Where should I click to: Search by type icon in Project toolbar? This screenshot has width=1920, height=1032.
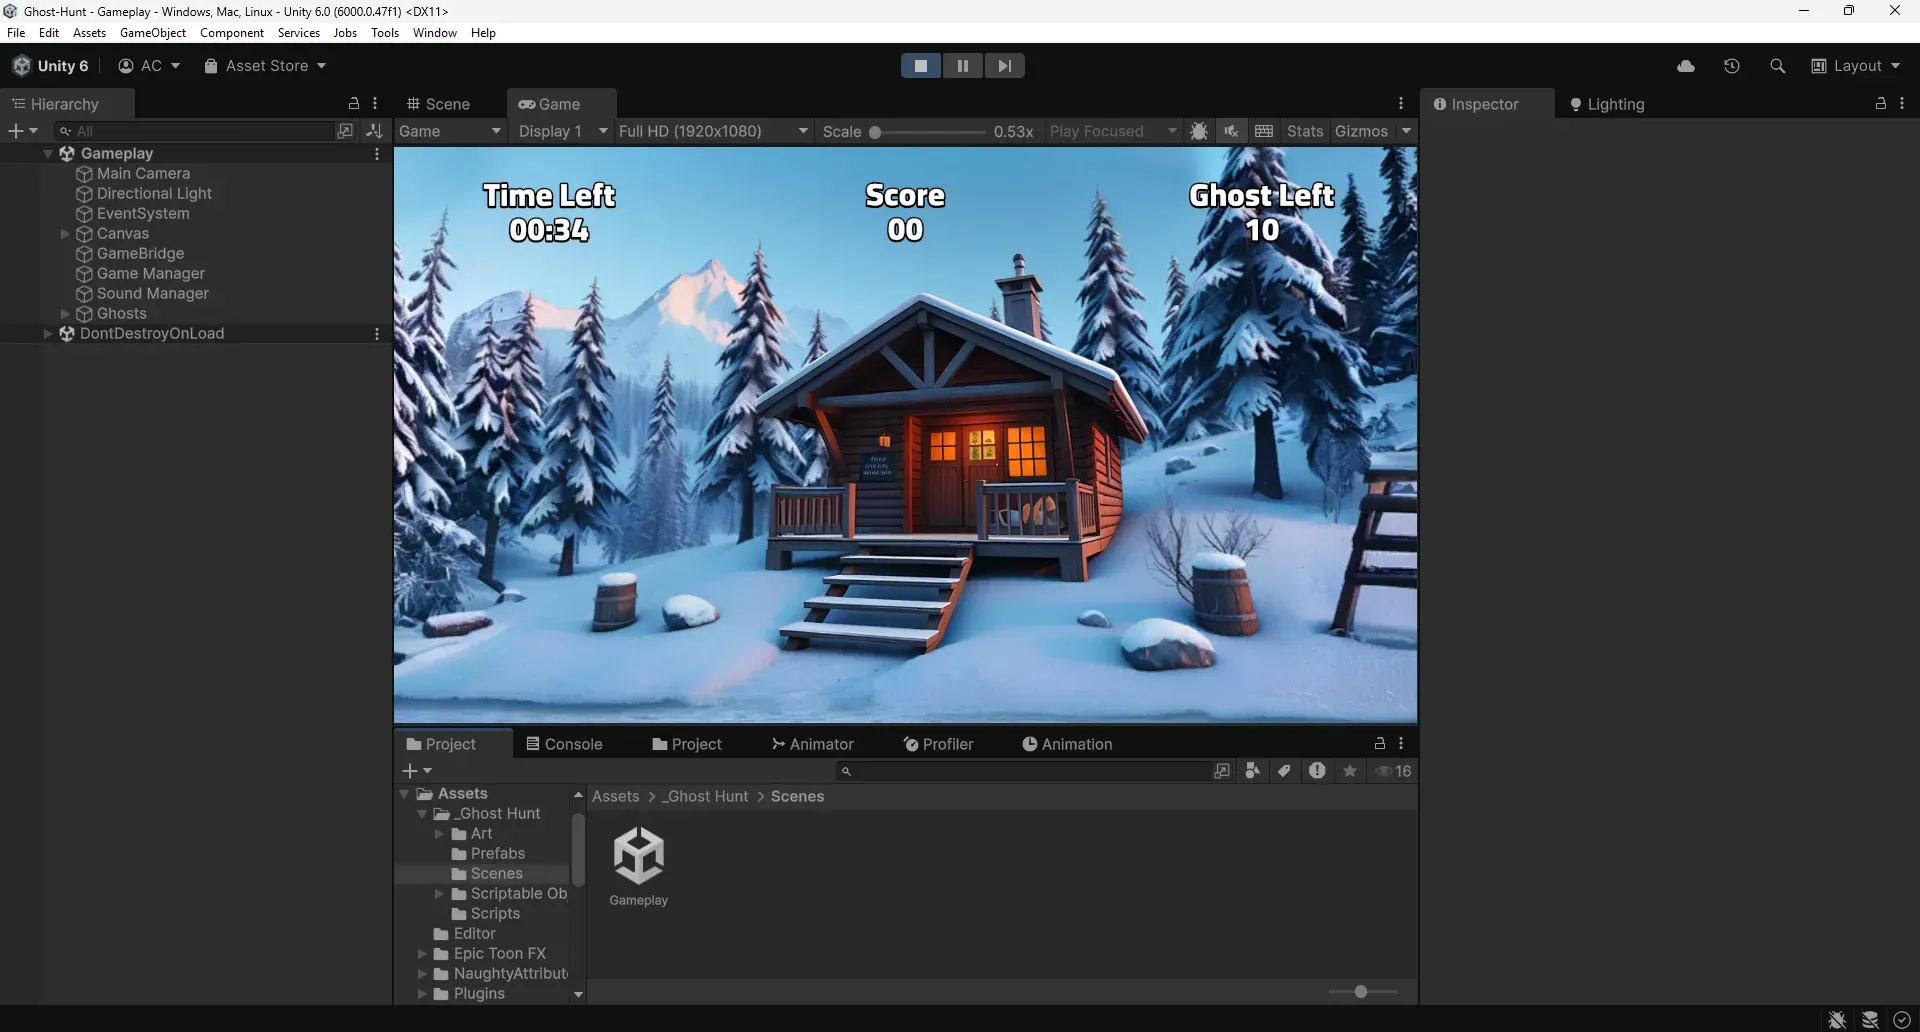pos(1252,771)
